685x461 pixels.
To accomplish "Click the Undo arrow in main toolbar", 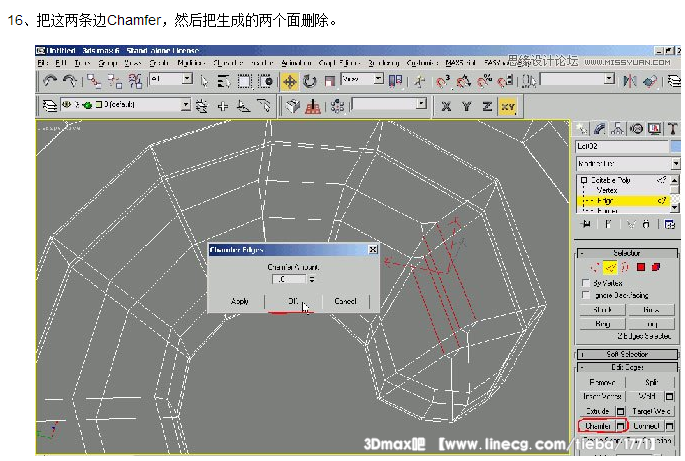I will point(50,81).
